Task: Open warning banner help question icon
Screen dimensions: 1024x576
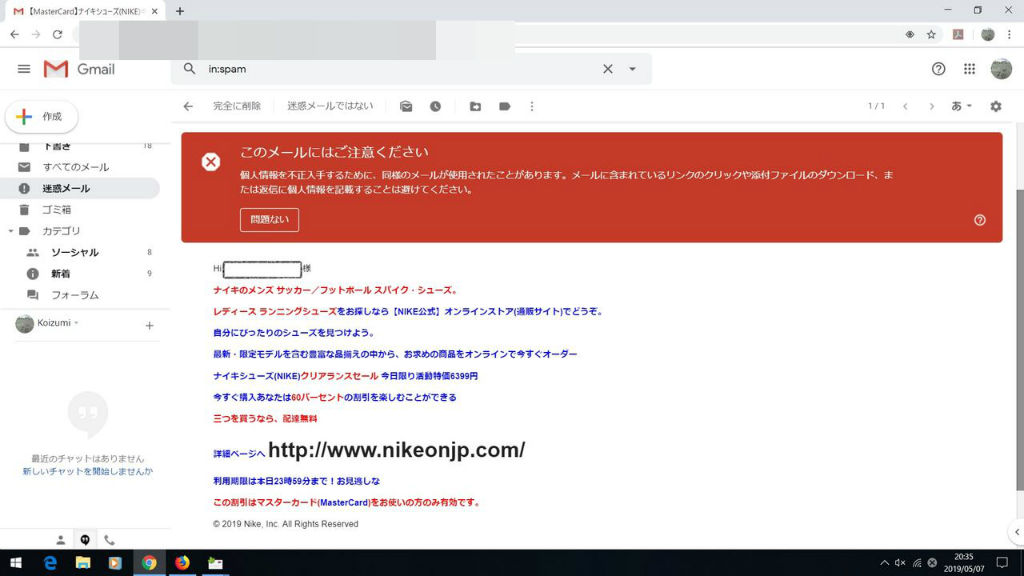Action: pyautogui.click(x=980, y=220)
